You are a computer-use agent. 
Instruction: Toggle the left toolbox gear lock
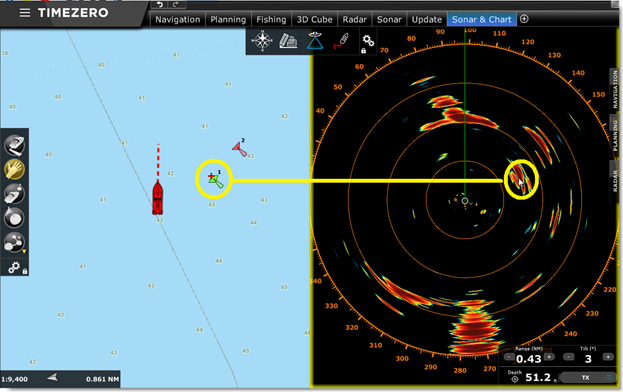[x=17, y=268]
